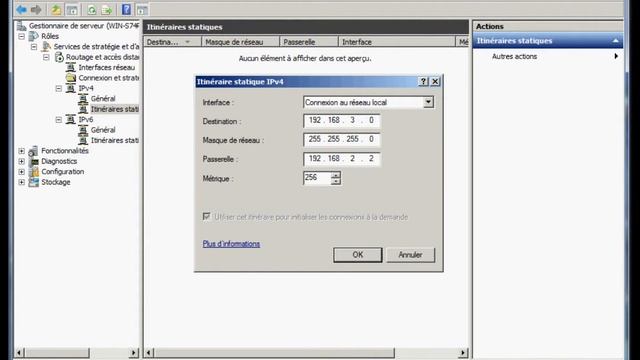
Task: Toggle the console tree pane toolbar icon
Action: (72, 9)
